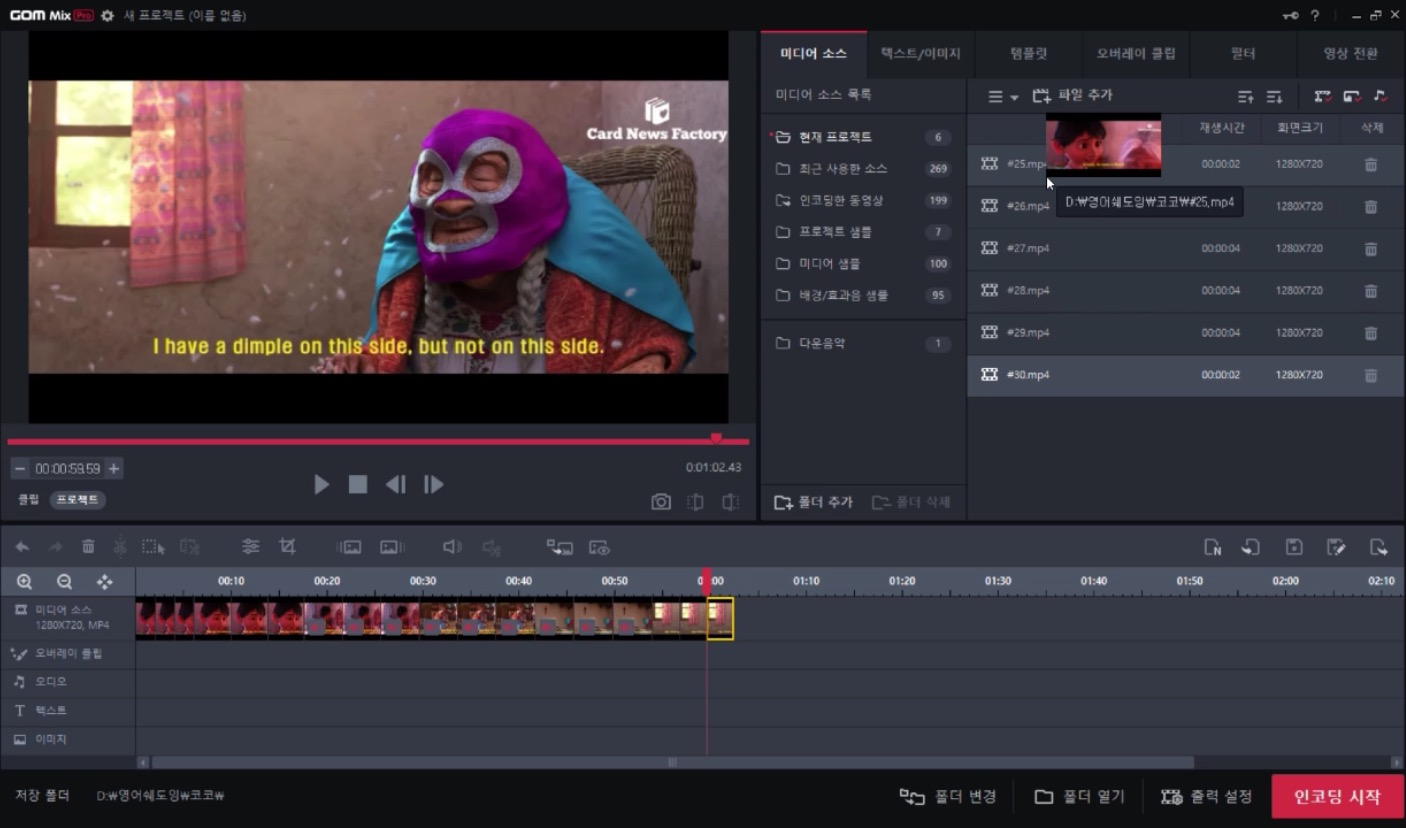Toggle video file filter in media list
Screen dimensions: 1406x828
tap(1323, 96)
